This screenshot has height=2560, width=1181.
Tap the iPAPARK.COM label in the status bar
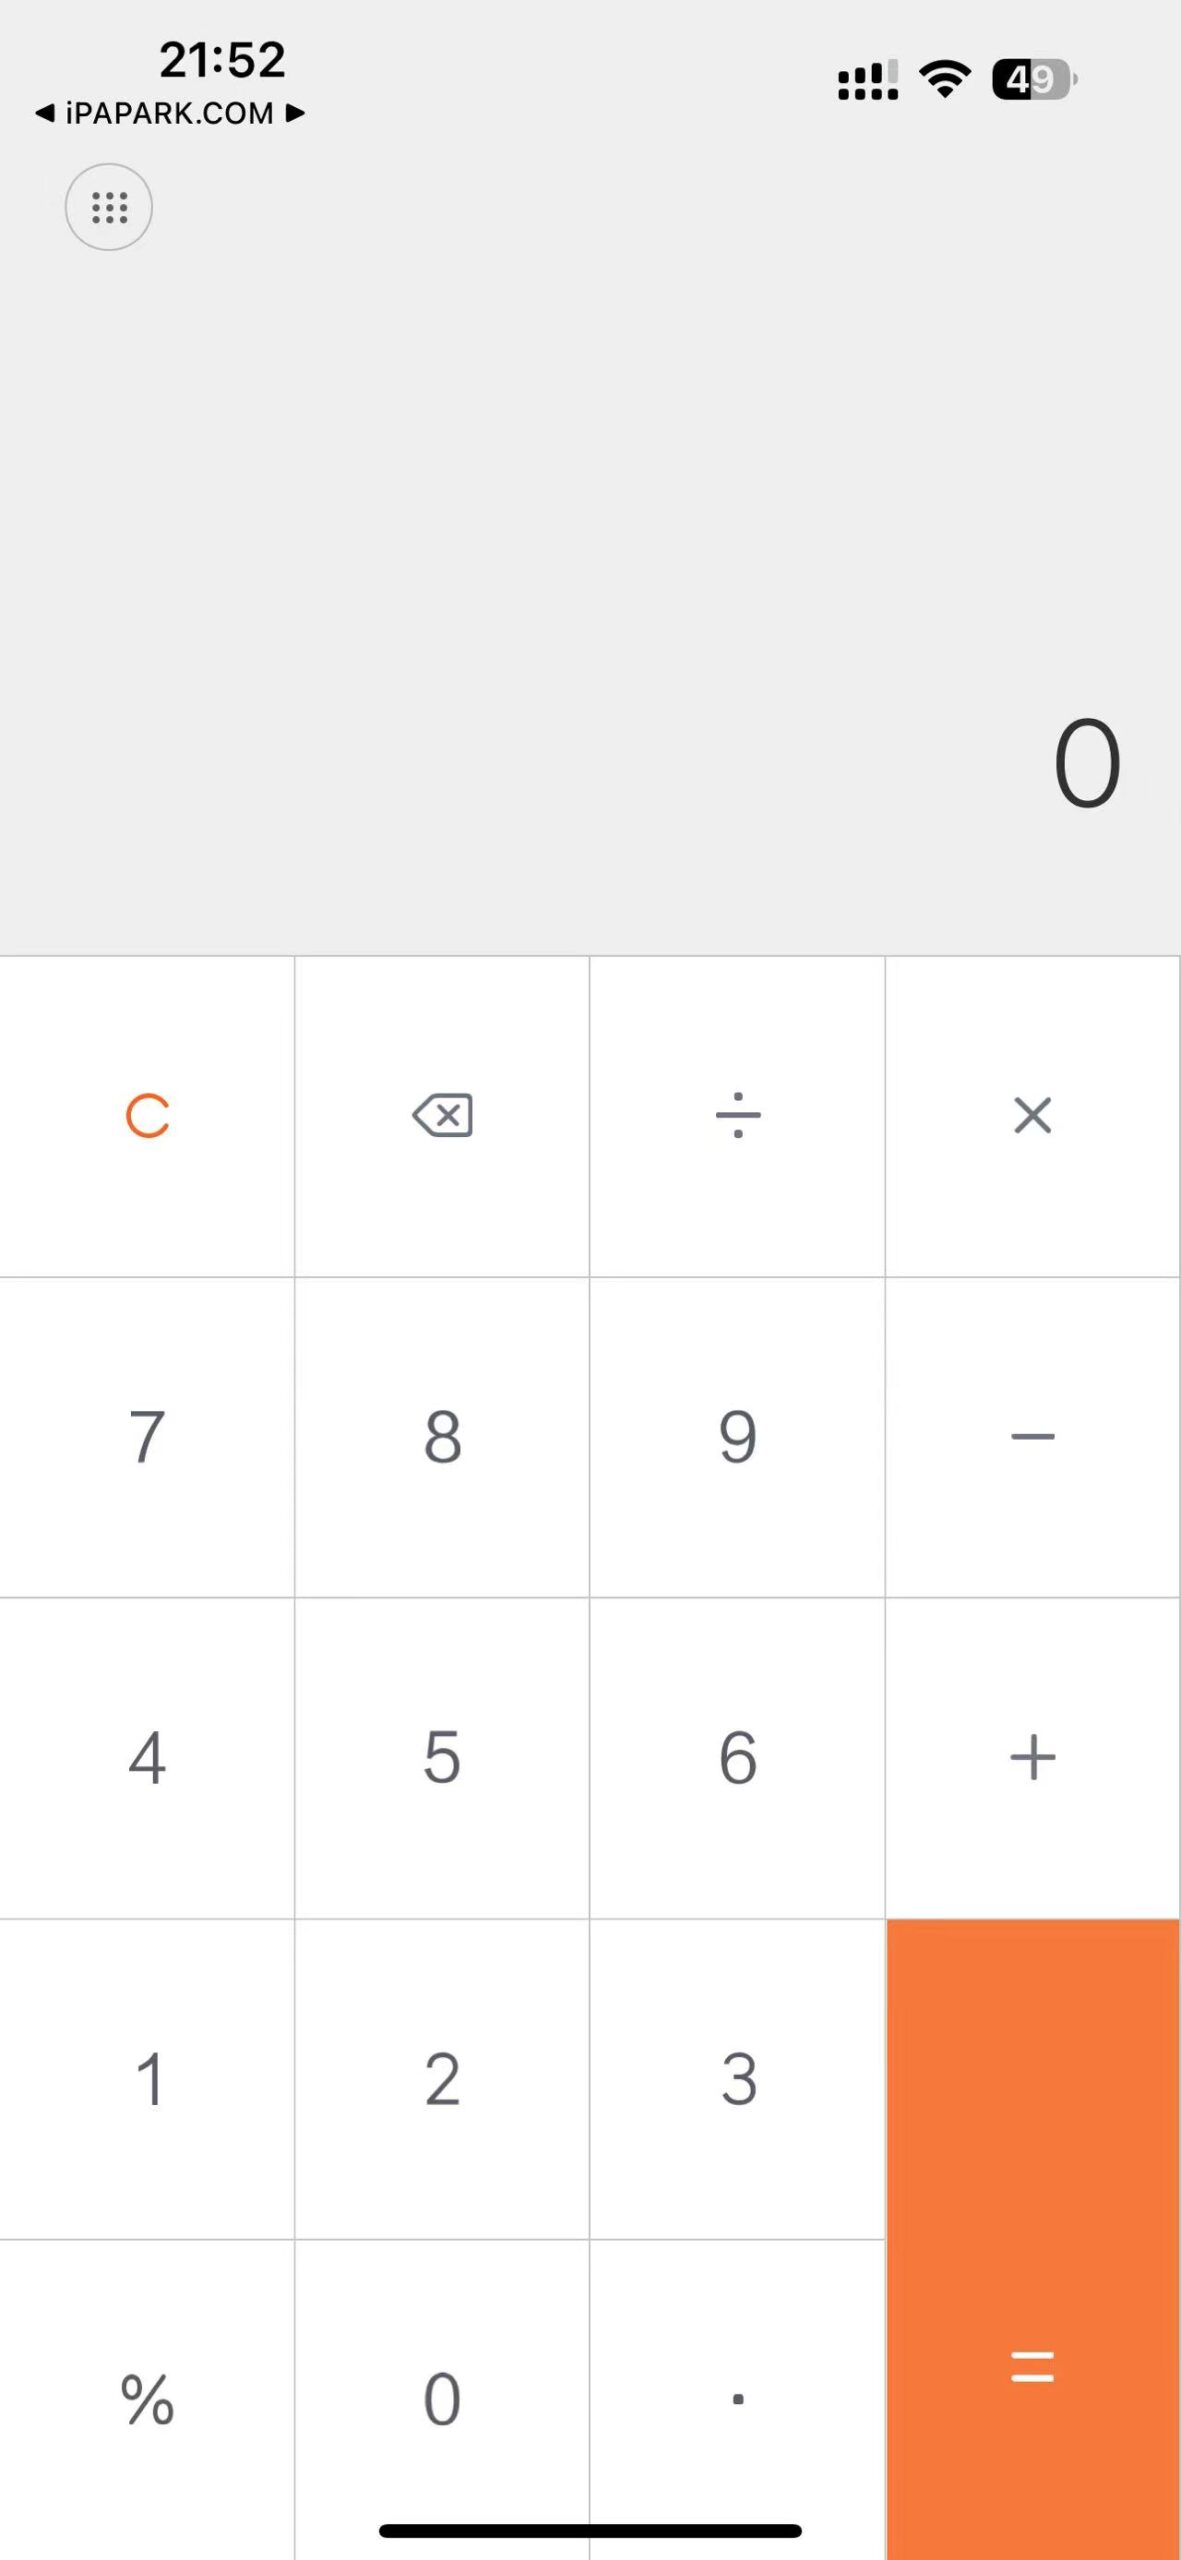[170, 113]
